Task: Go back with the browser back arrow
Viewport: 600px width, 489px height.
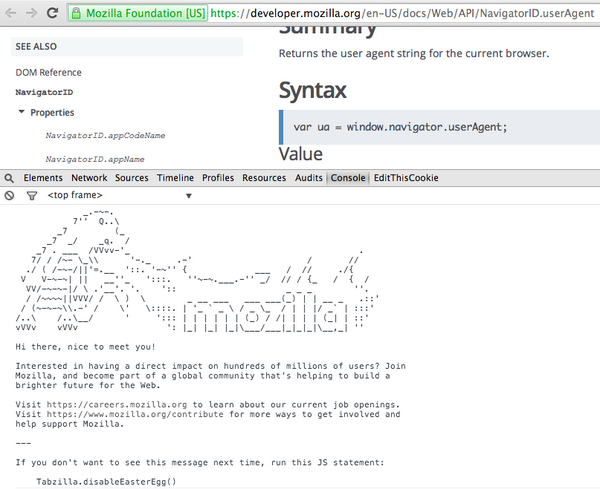Action: [10, 13]
